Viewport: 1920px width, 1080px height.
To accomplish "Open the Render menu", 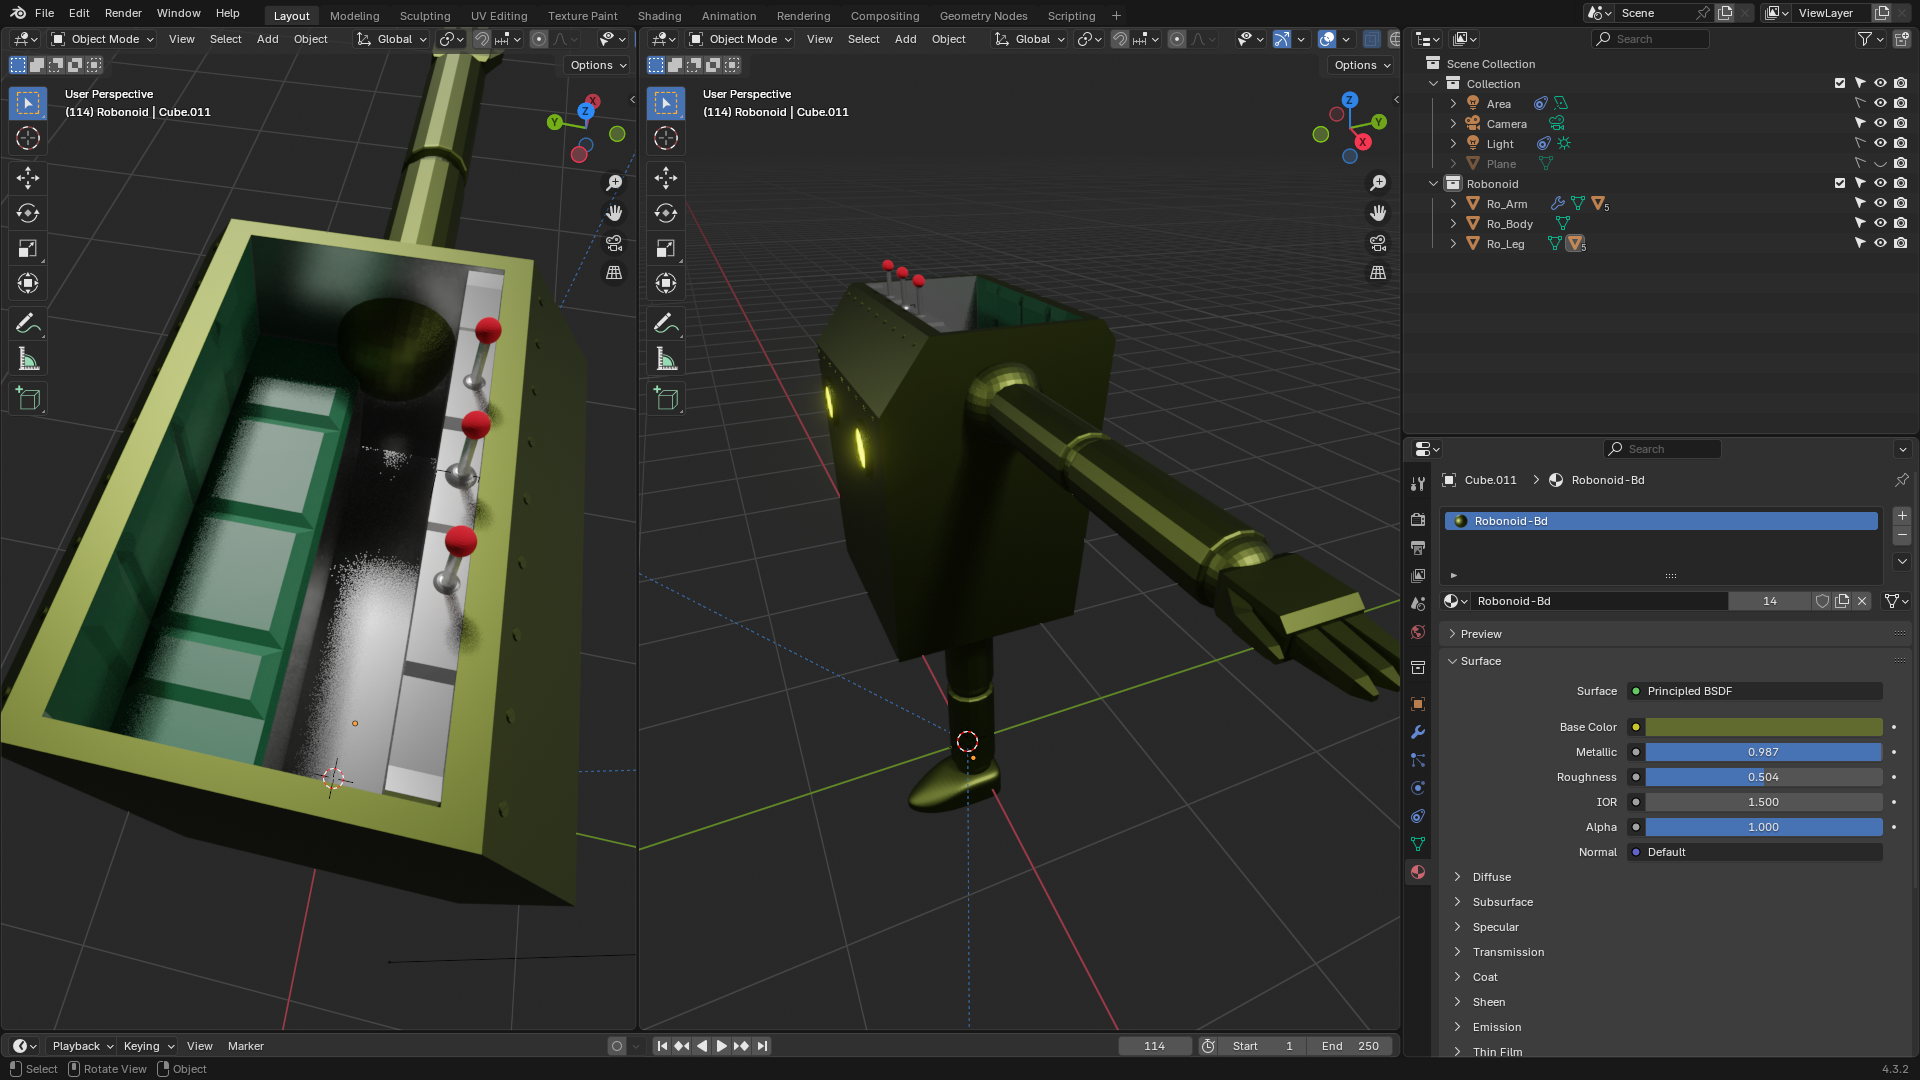I will pyautogui.click(x=123, y=13).
